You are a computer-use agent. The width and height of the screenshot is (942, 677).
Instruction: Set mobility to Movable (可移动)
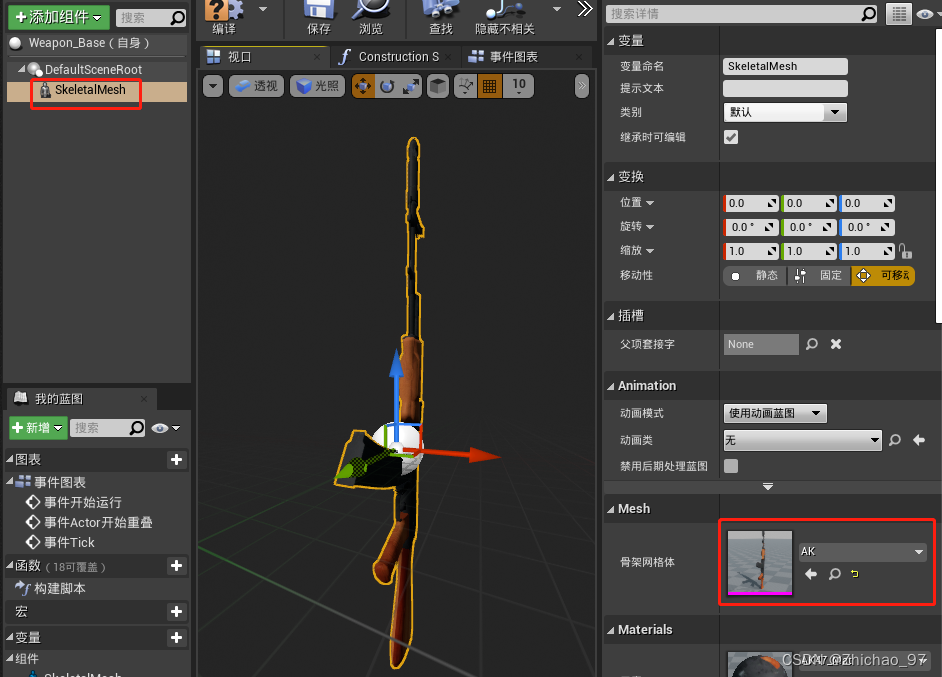(x=883, y=276)
